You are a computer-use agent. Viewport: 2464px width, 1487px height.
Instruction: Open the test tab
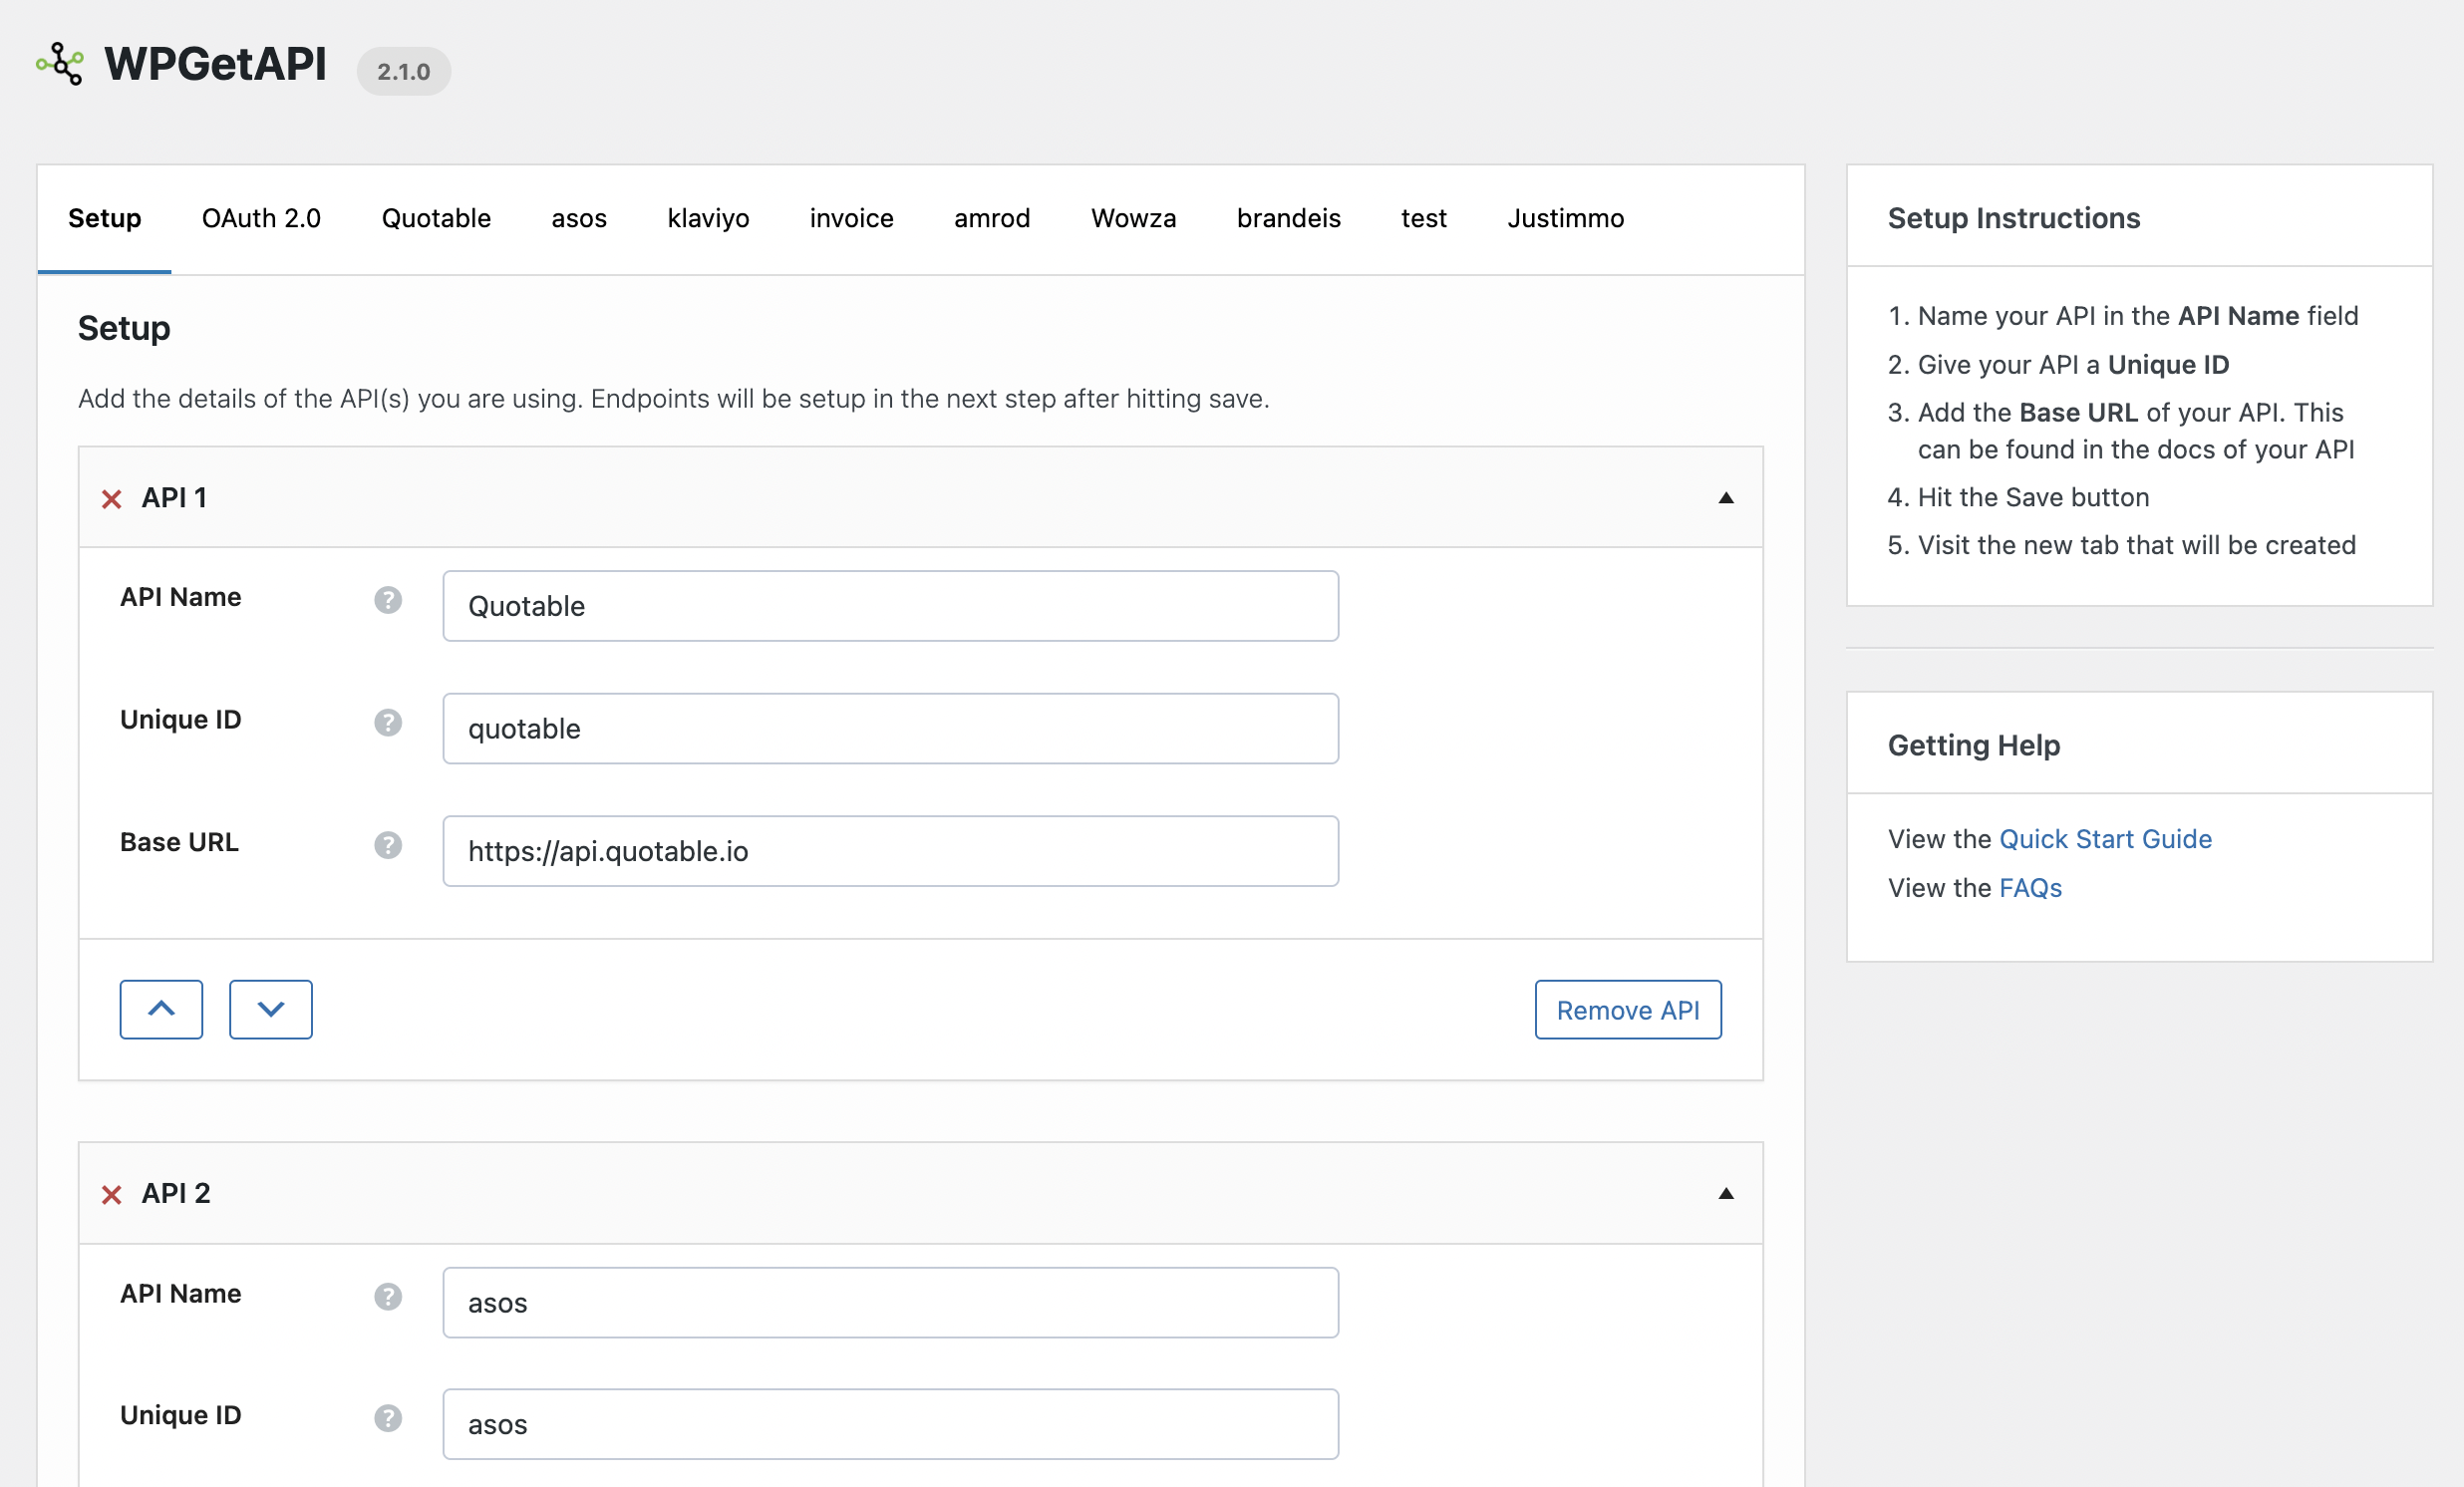pyautogui.click(x=1423, y=218)
